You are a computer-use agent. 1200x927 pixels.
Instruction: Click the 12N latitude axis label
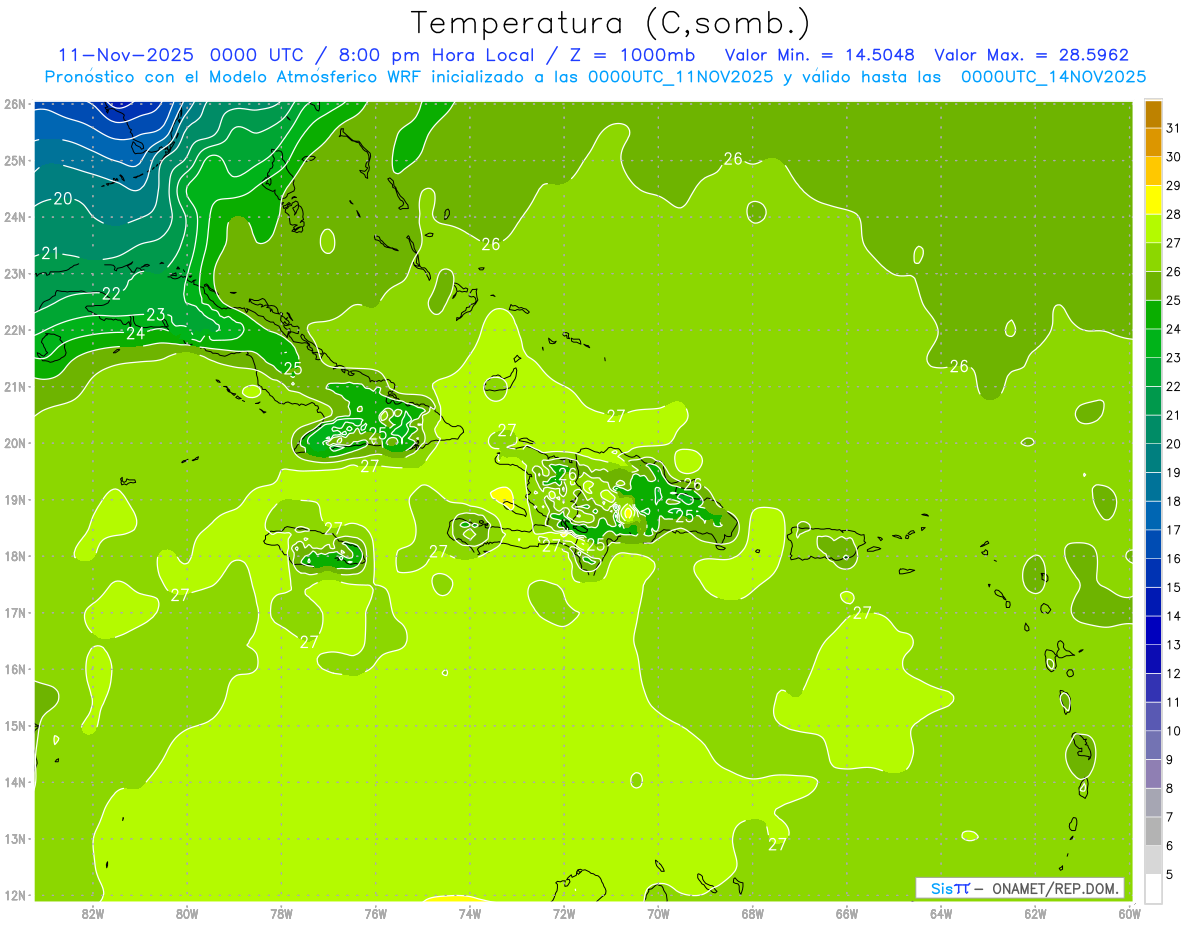(x=14, y=895)
